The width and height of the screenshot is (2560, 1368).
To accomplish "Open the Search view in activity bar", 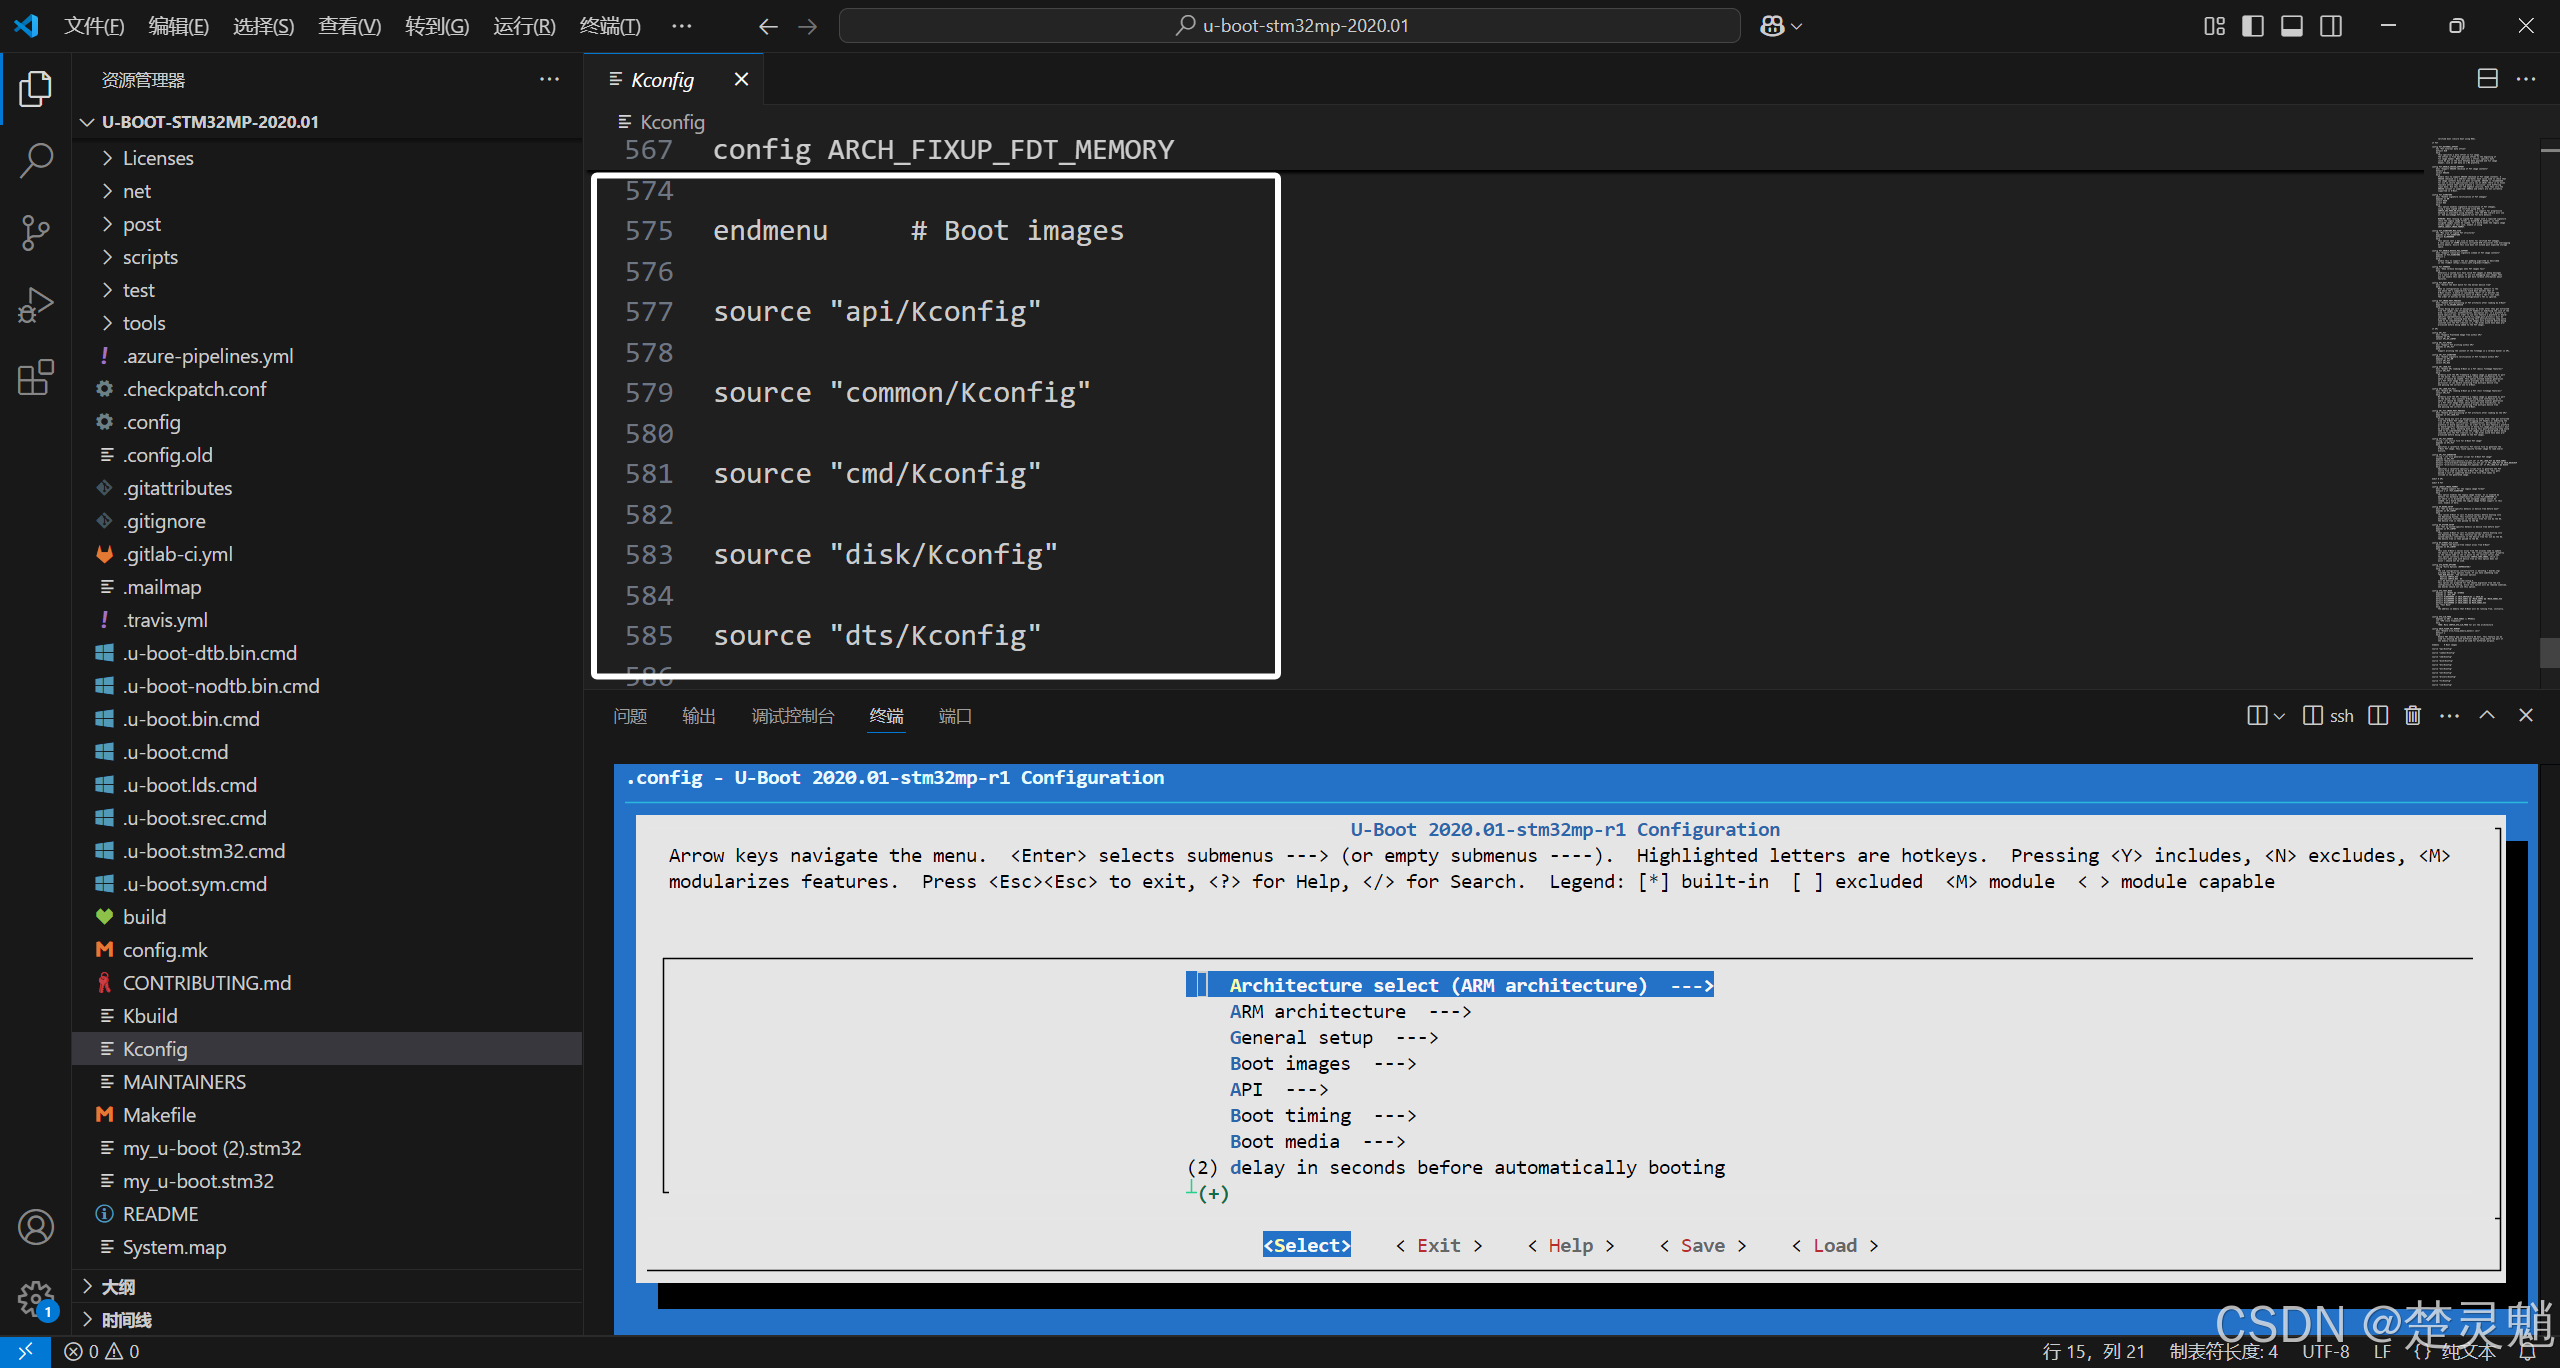I will click(x=36, y=160).
